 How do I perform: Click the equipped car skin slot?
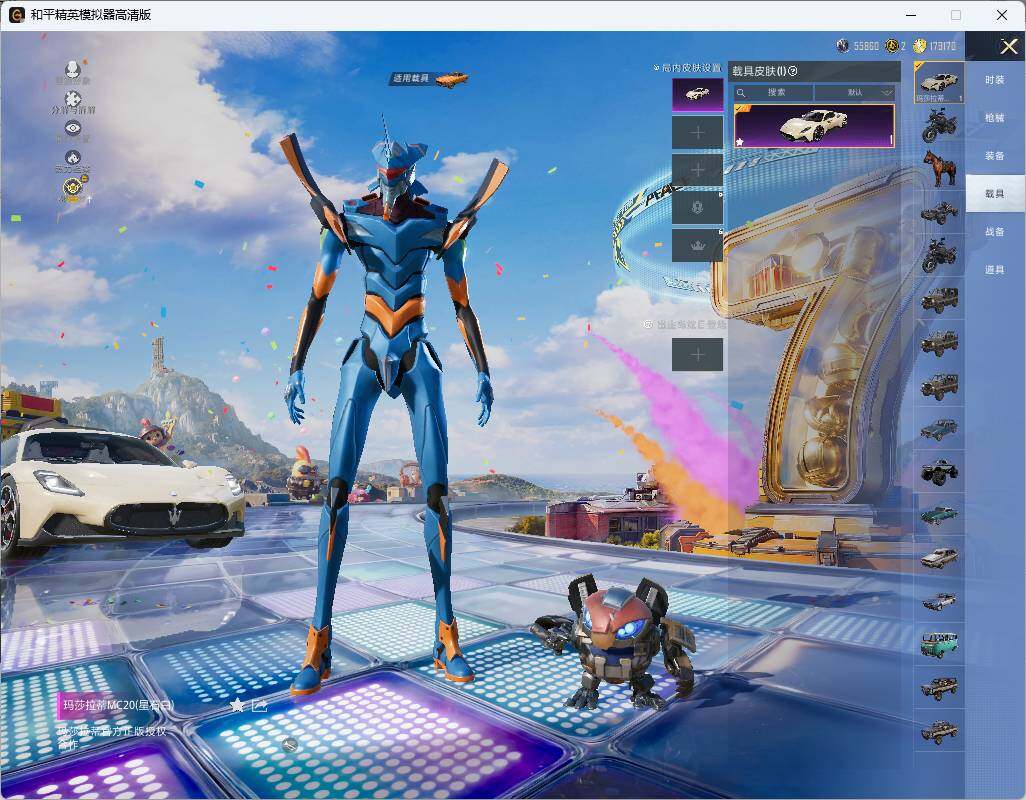pos(698,95)
